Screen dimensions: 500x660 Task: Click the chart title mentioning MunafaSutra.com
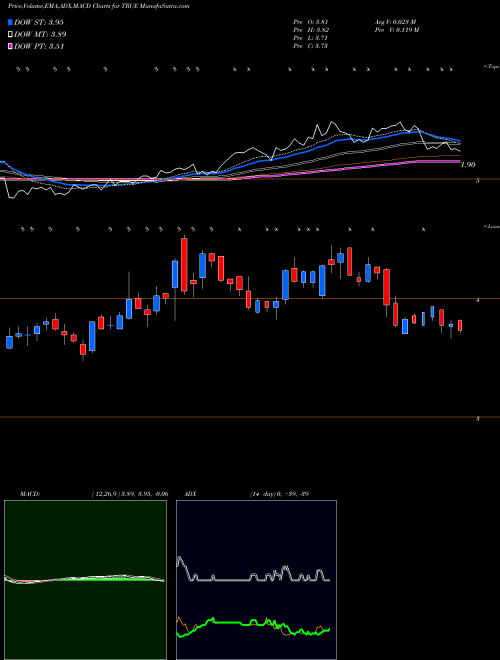[98, 6]
